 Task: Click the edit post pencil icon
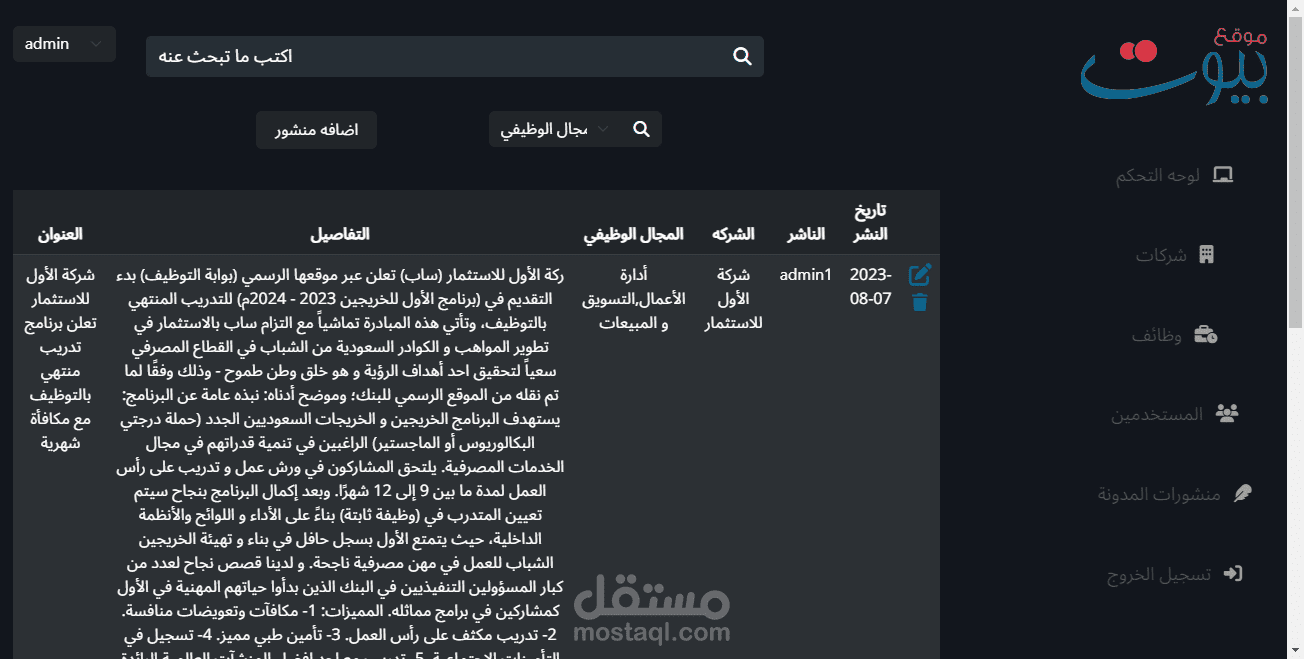tap(920, 275)
